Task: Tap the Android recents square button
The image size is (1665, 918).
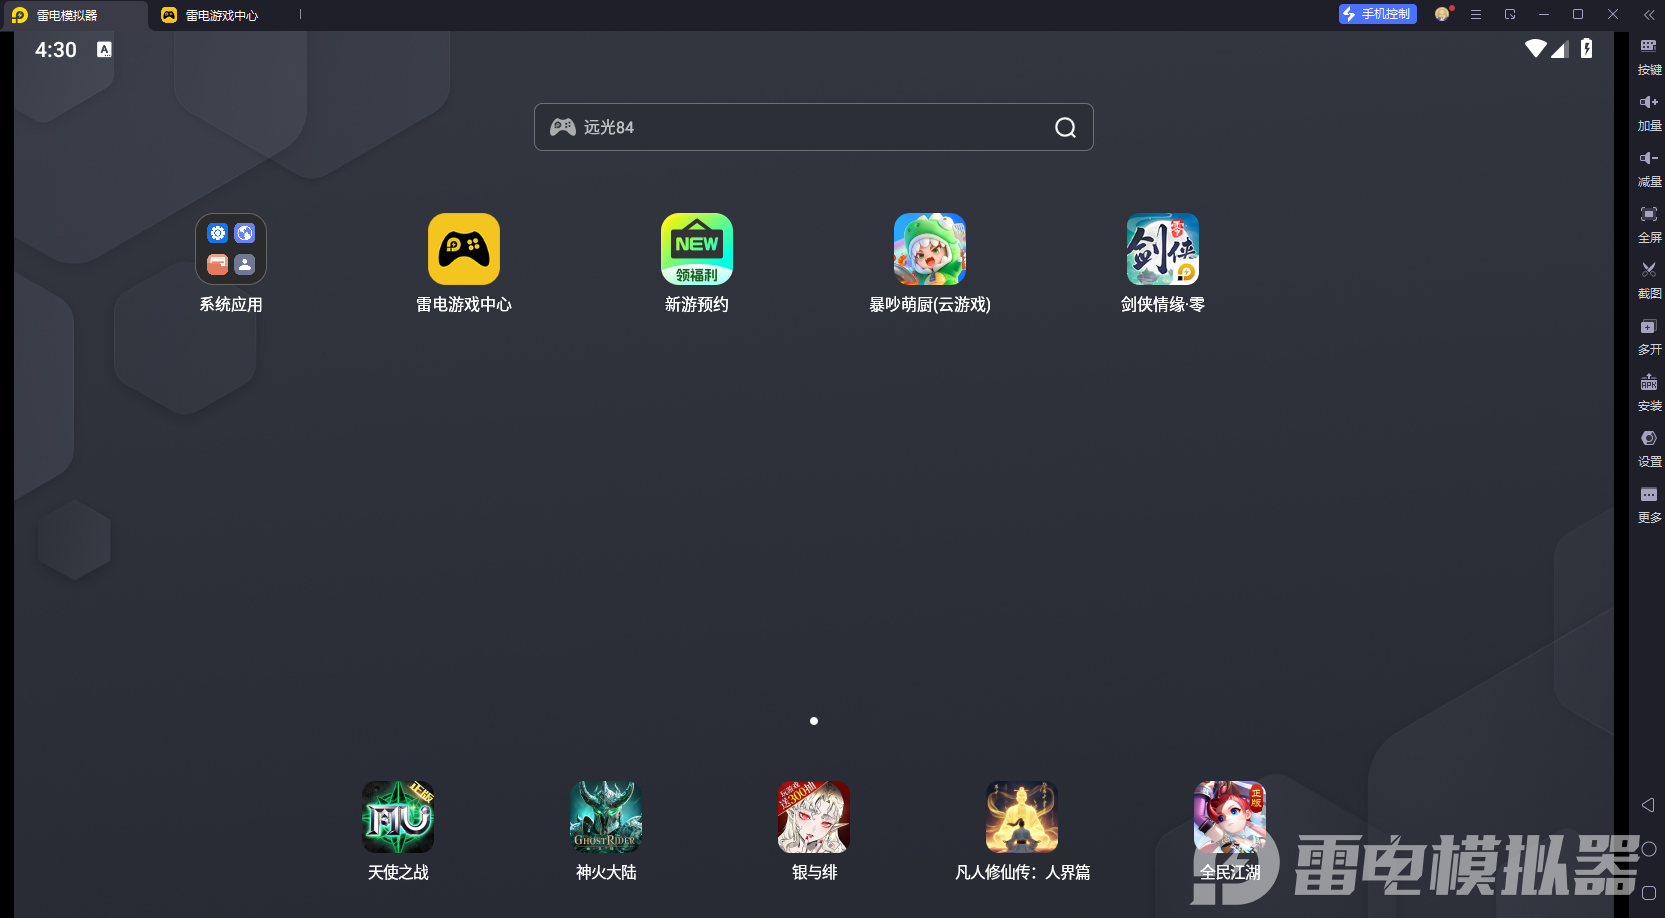Action: pos(1649,893)
